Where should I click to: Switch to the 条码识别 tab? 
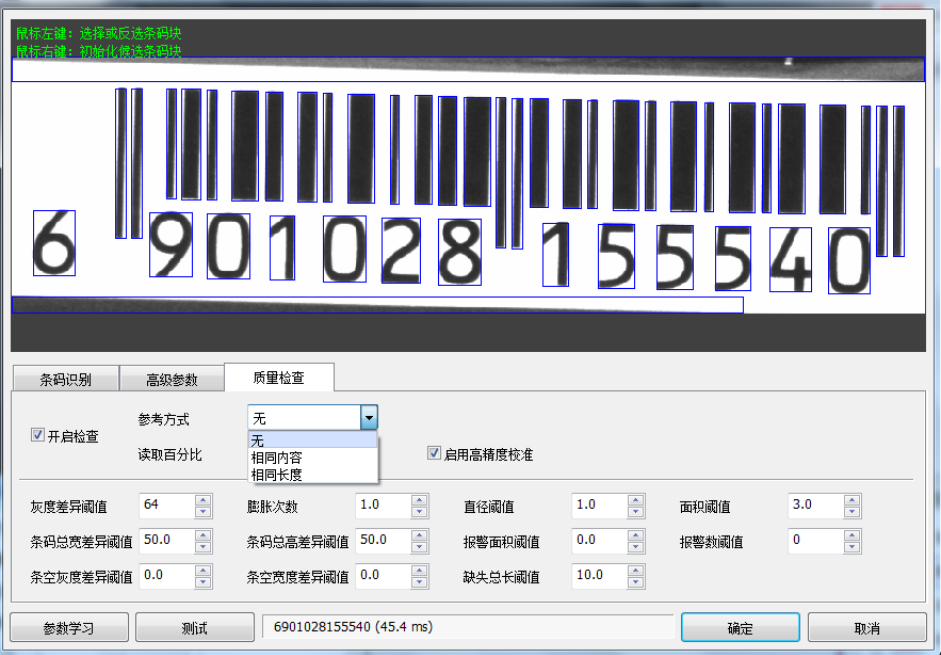(x=65, y=379)
